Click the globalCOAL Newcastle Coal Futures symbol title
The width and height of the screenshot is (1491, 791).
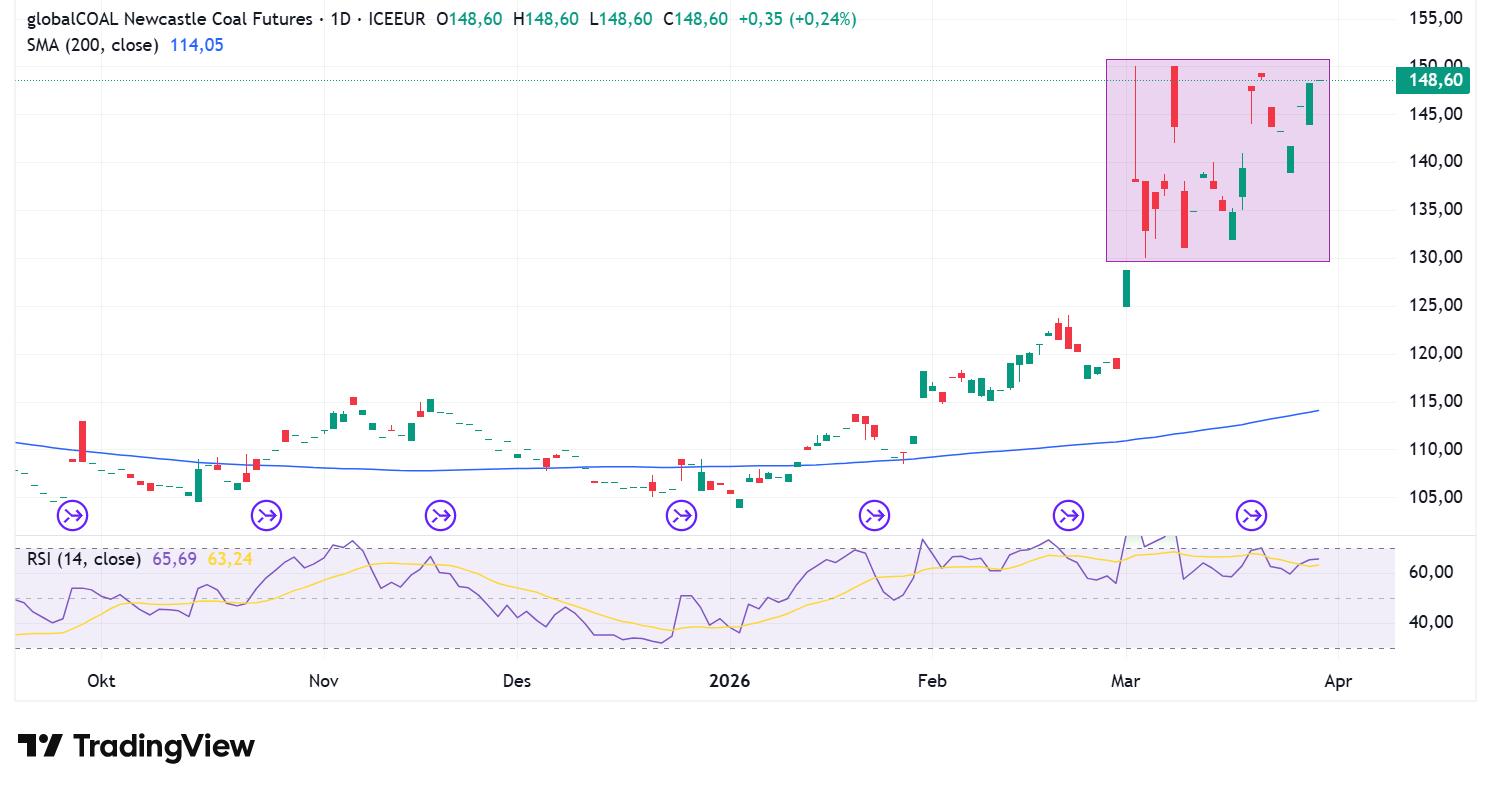coord(169,19)
